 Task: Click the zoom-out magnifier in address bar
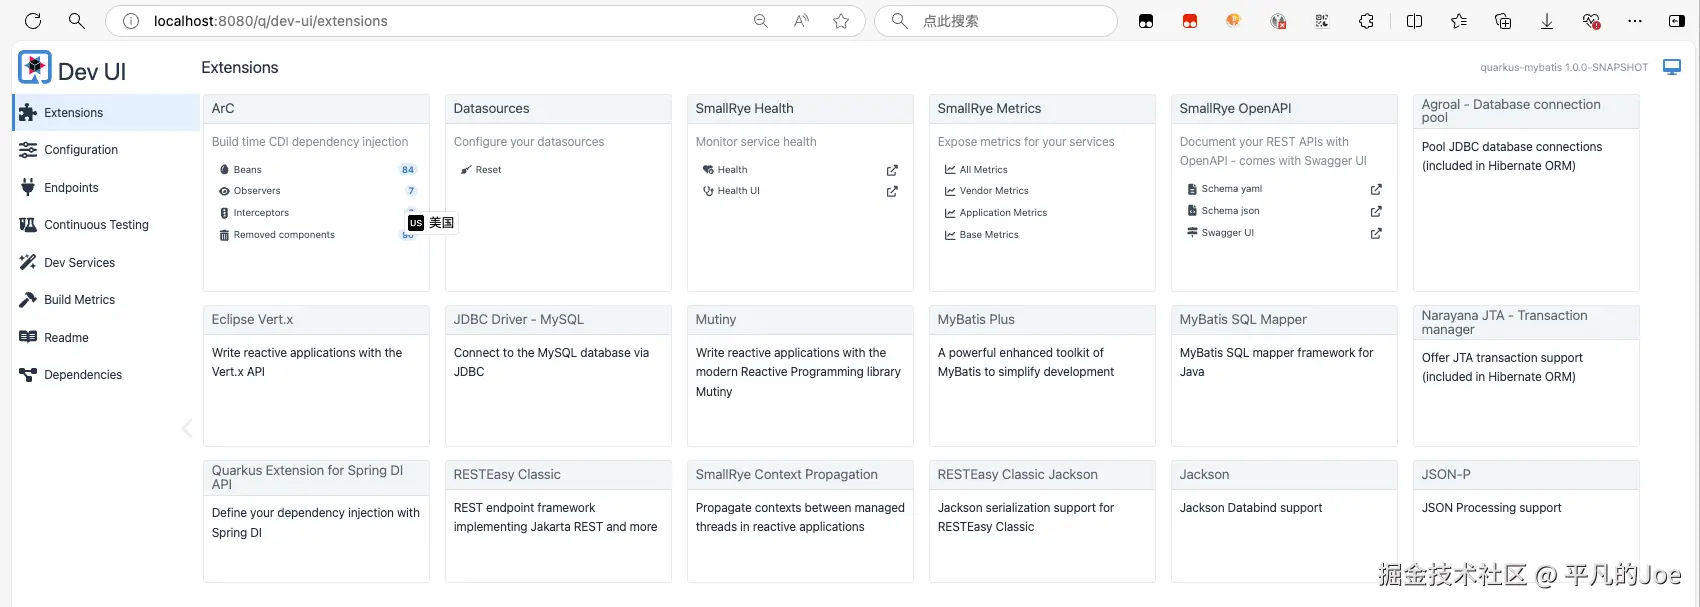tap(761, 21)
